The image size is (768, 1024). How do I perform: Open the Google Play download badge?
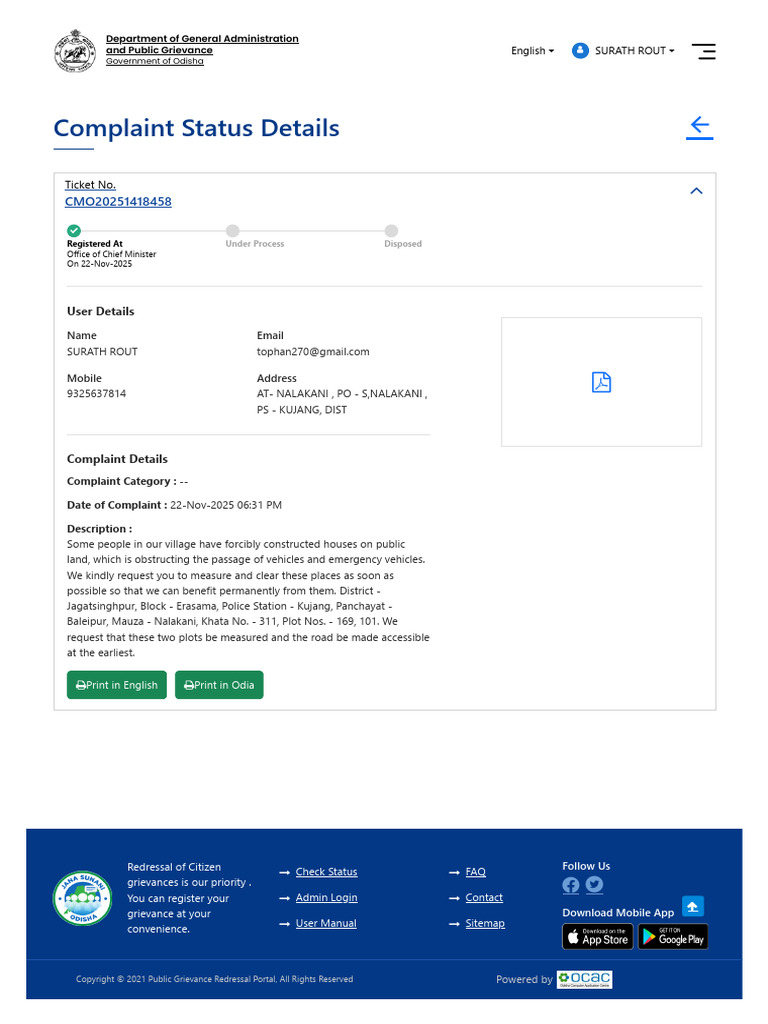pyautogui.click(x=673, y=936)
